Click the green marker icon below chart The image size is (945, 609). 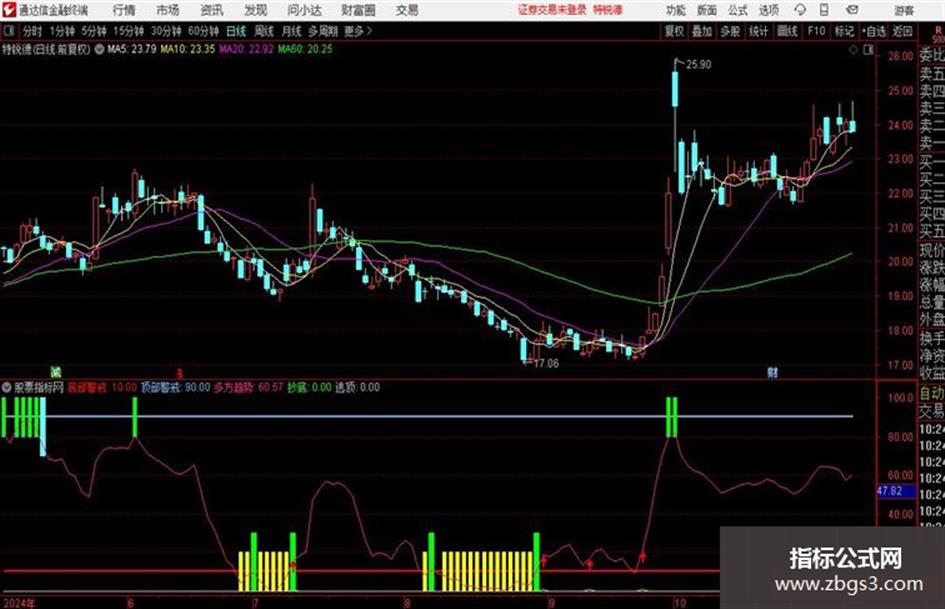pyautogui.click(x=56, y=371)
